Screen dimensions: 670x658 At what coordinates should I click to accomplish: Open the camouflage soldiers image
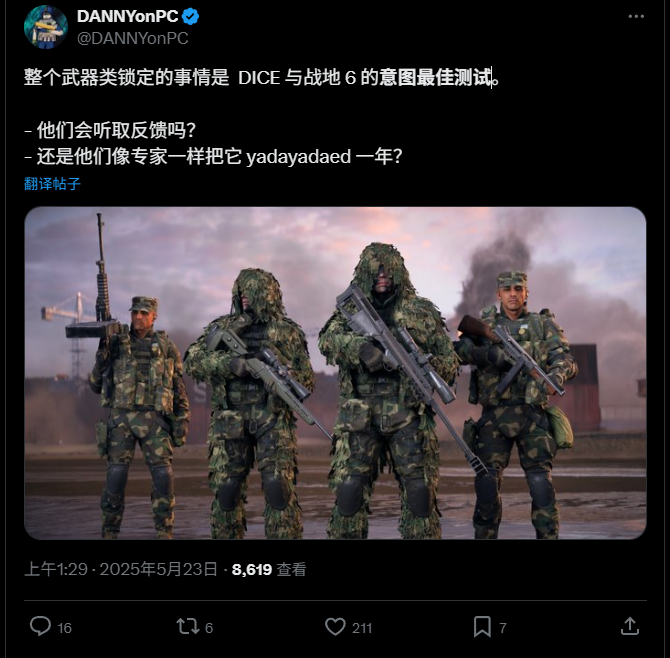click(335, 373)
